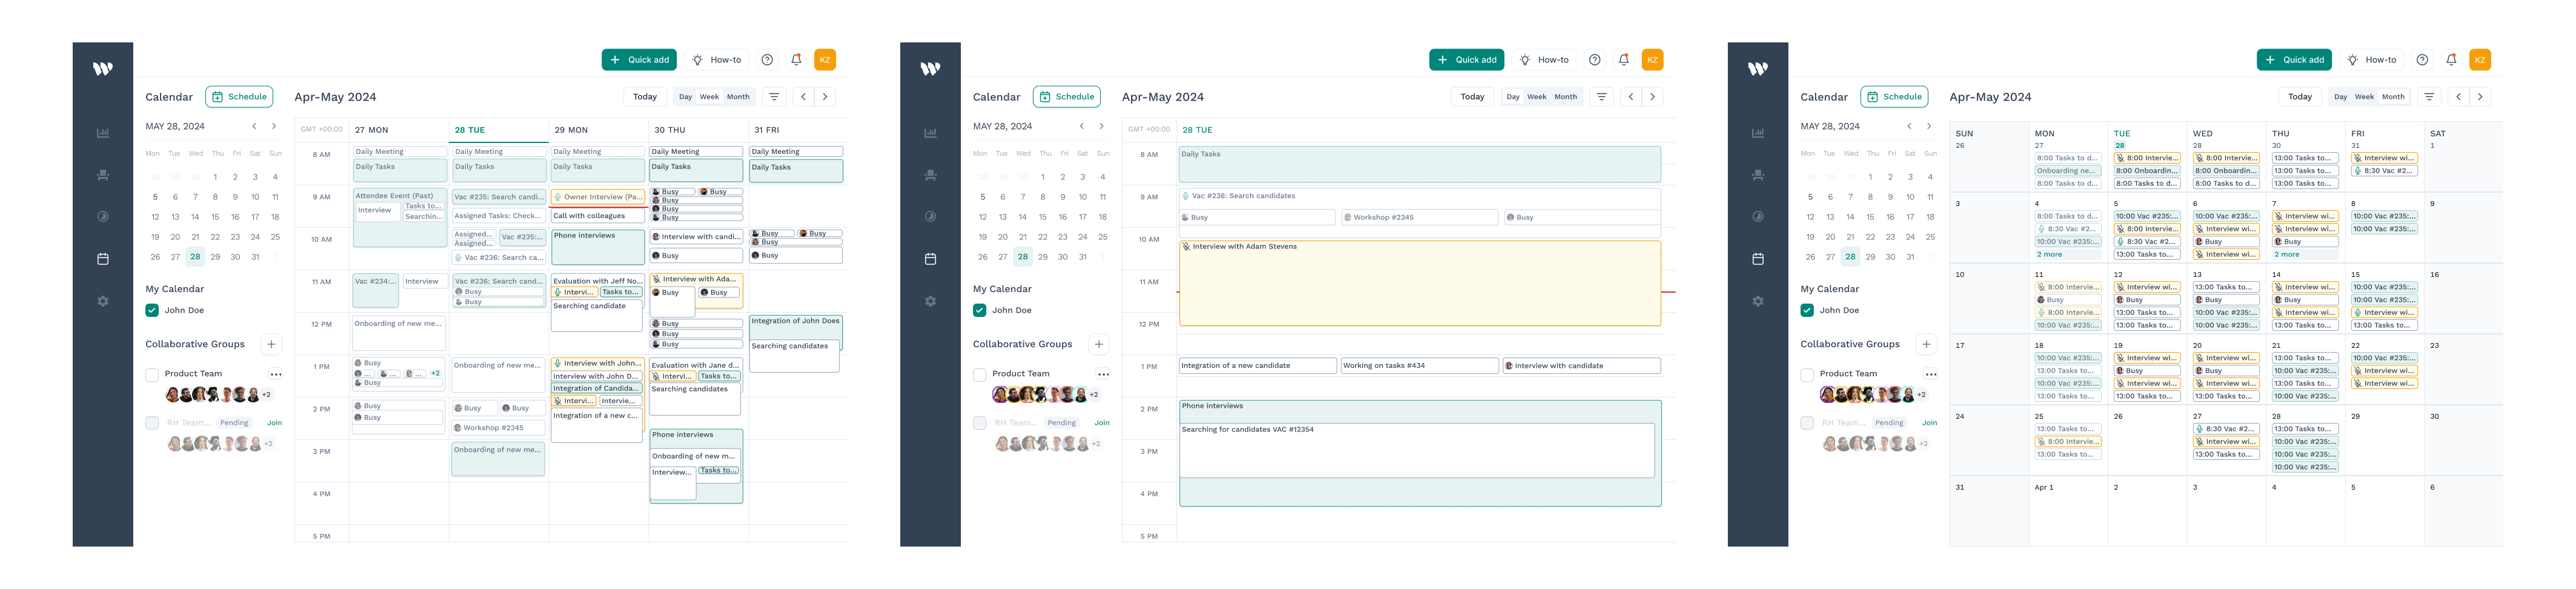This screenshot has height=589, width=2576.
Task: Open Product Team three-dots menu in week view
Action: coord(276,374)
